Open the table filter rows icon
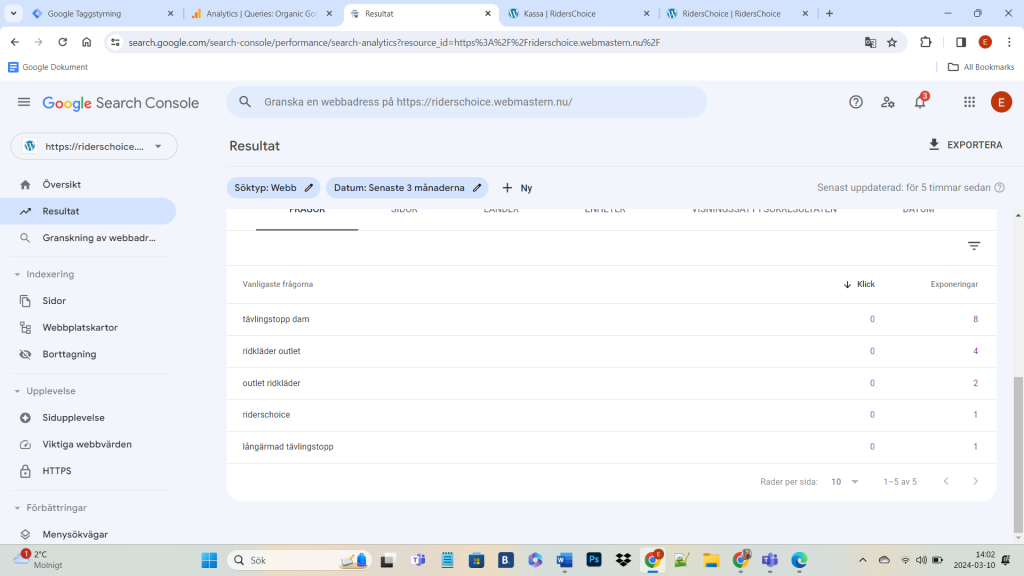 pos(974,246)
